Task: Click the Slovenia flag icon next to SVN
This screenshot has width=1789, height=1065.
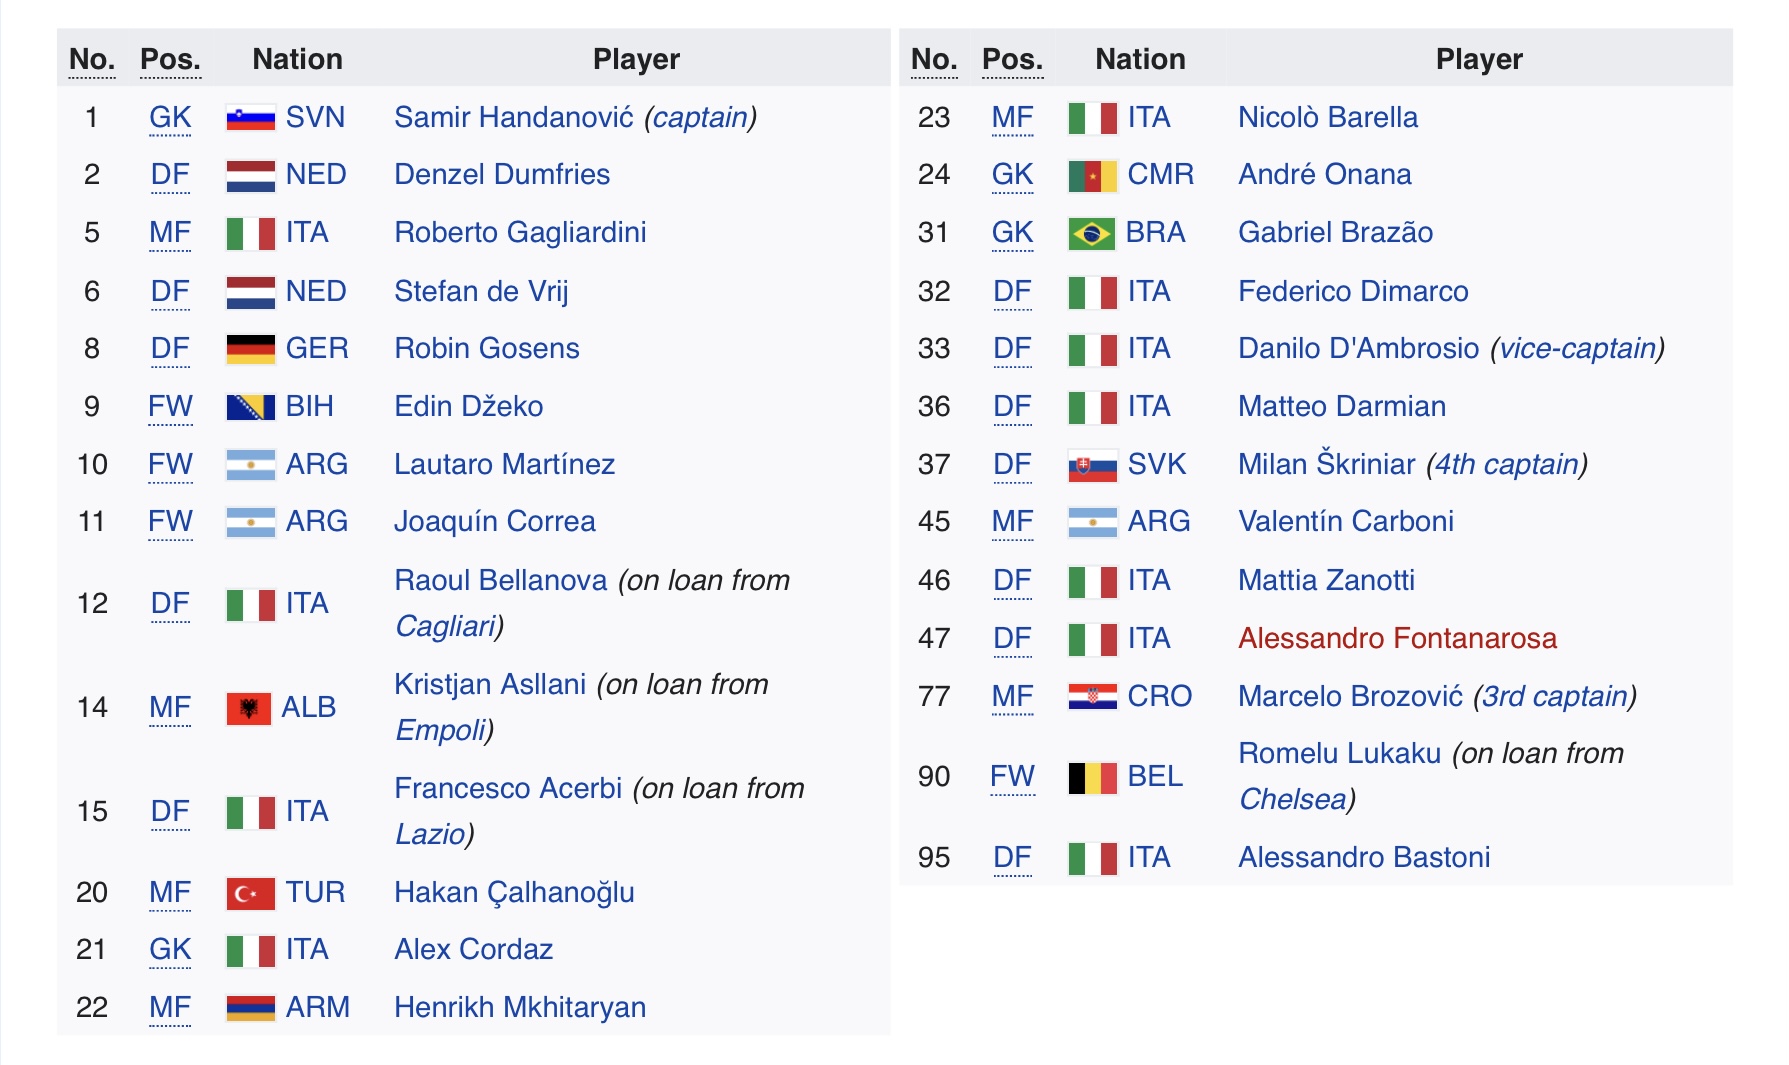Action: 250,118
